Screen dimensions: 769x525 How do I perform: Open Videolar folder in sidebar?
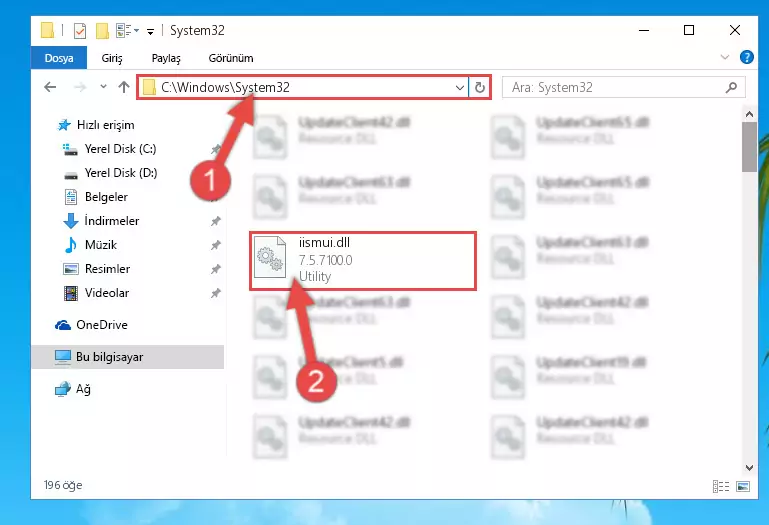(x=107, y=293)
